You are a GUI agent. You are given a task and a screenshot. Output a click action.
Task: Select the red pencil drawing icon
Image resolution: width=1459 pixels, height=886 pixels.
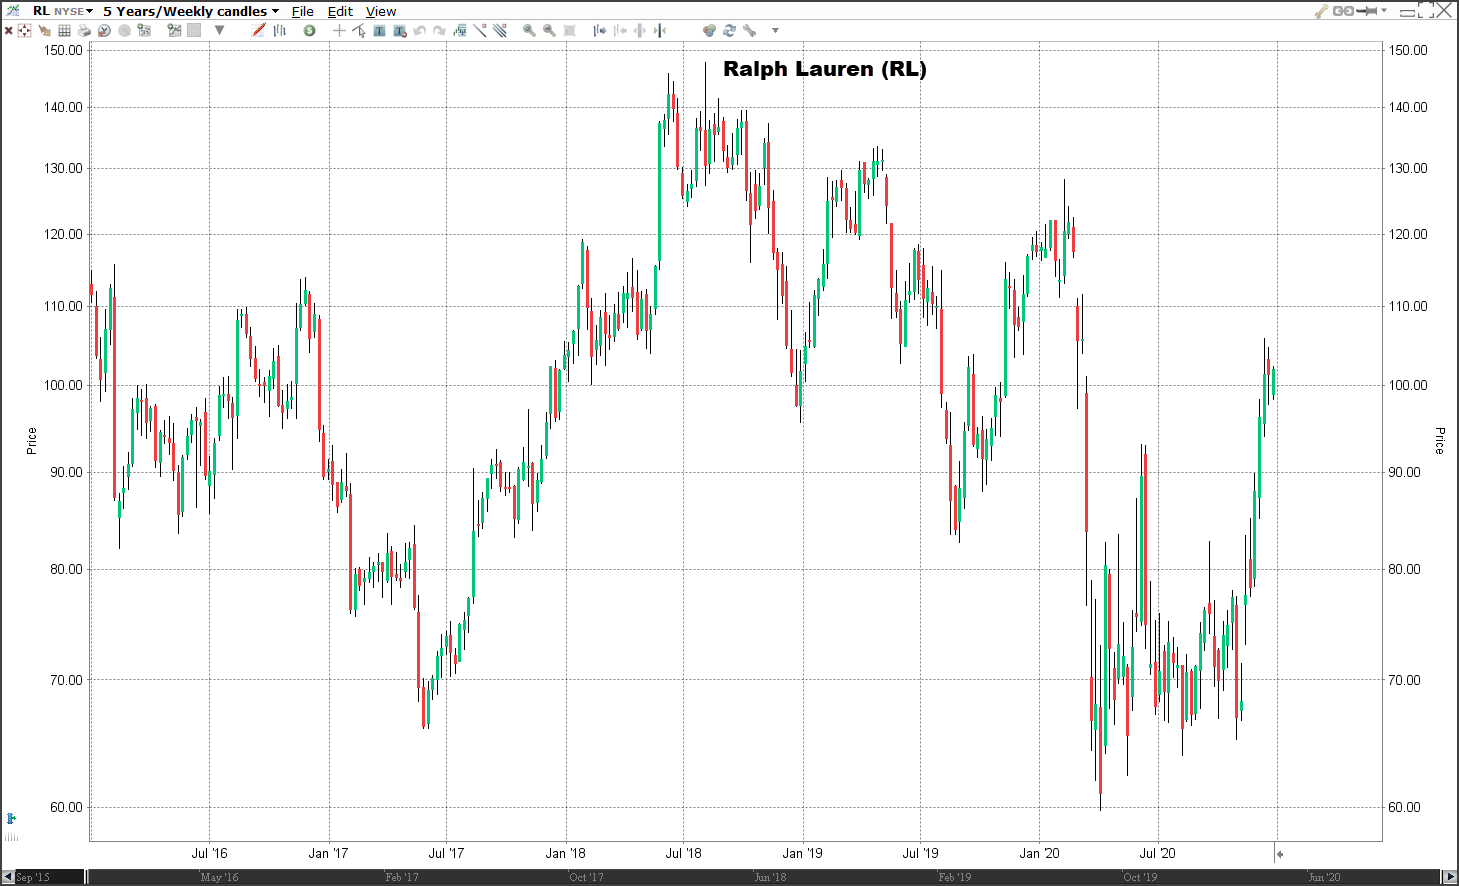pyautogui.click(x=259, y=30)
